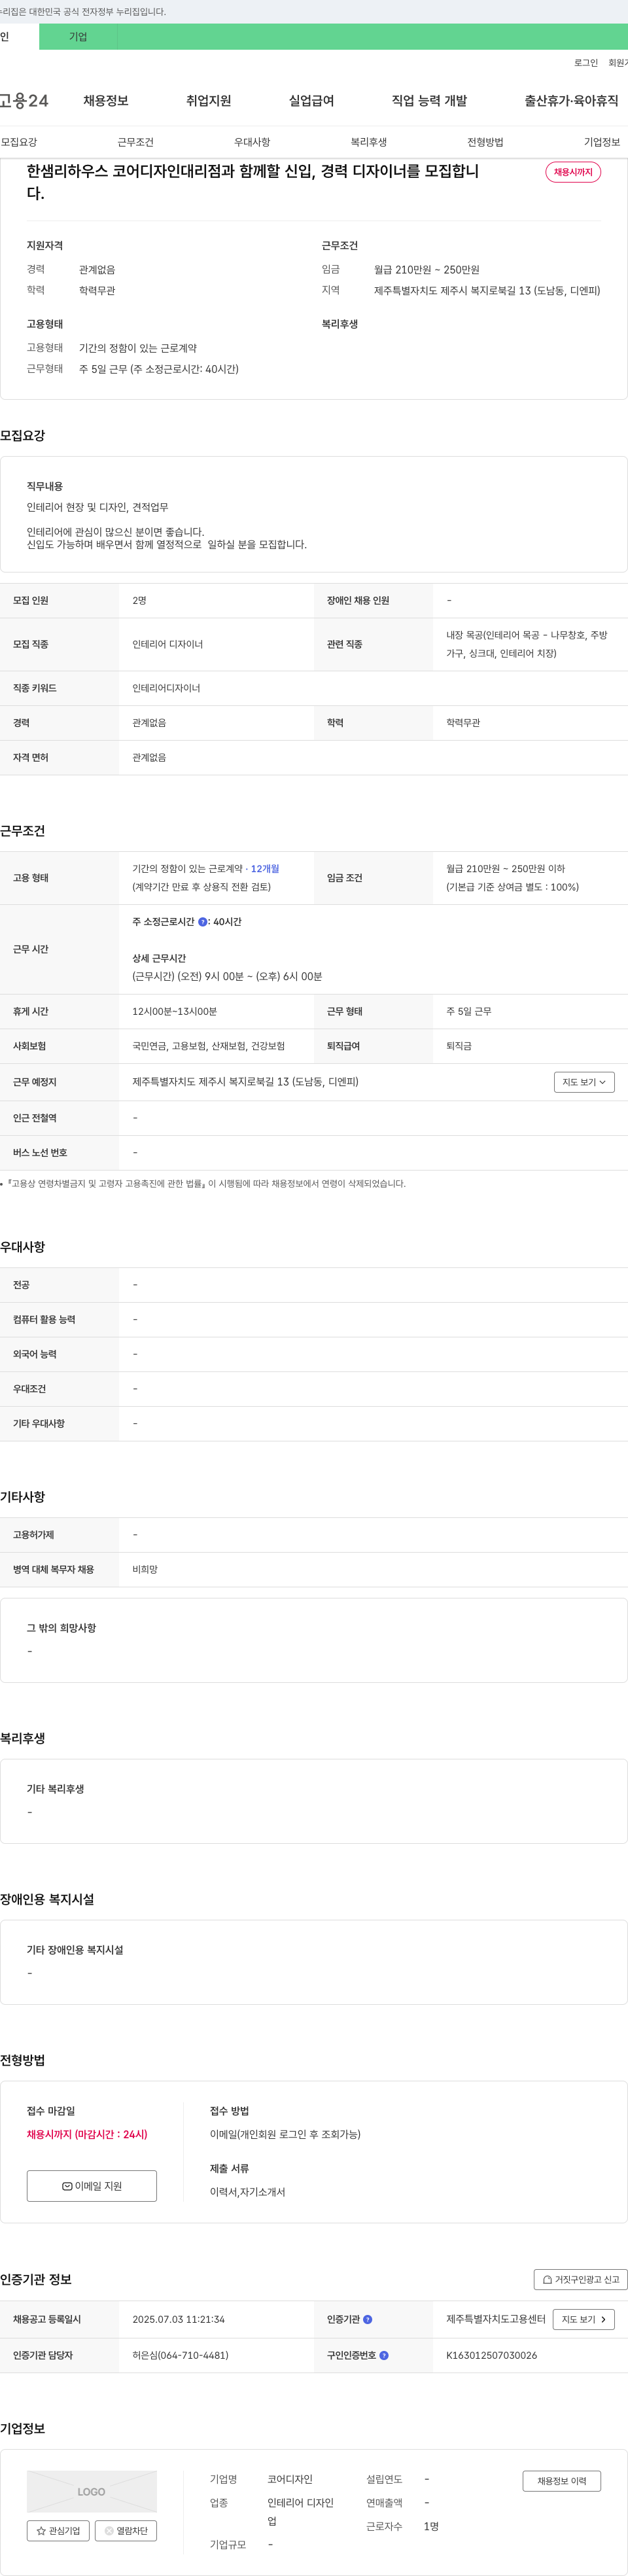Click the job posting title heading
This screenshot has width=628, height=2576.
pyautogui.click(x=253, y=182)
